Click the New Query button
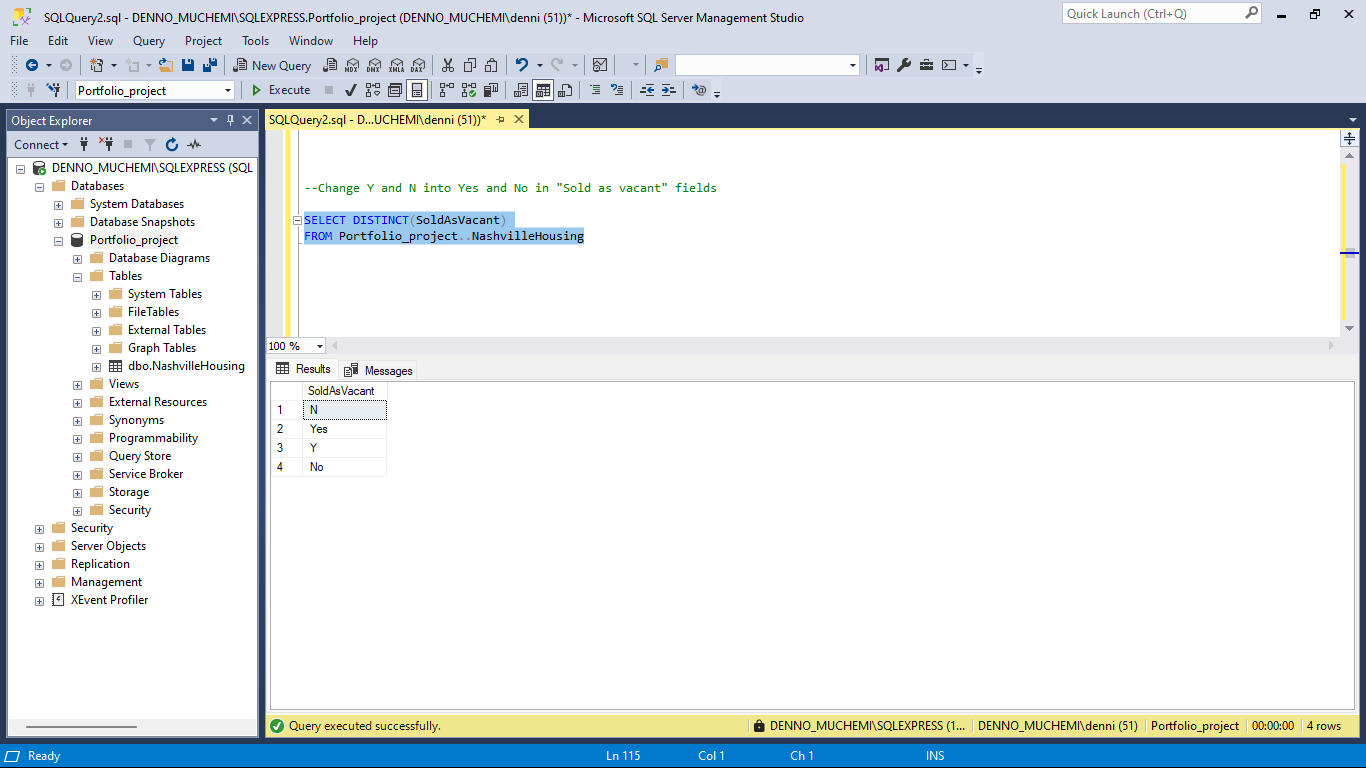 (x=272, y=65)
